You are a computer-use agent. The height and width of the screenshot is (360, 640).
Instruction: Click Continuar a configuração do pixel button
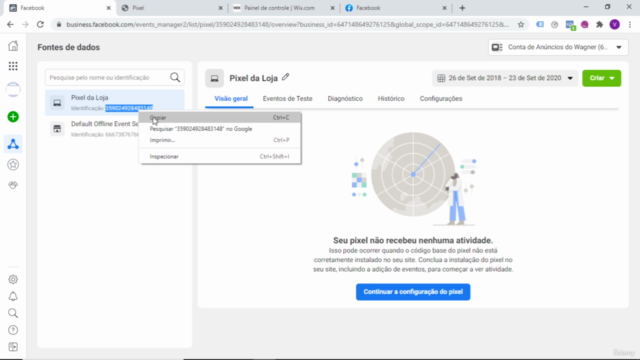[x=413, y=292]
